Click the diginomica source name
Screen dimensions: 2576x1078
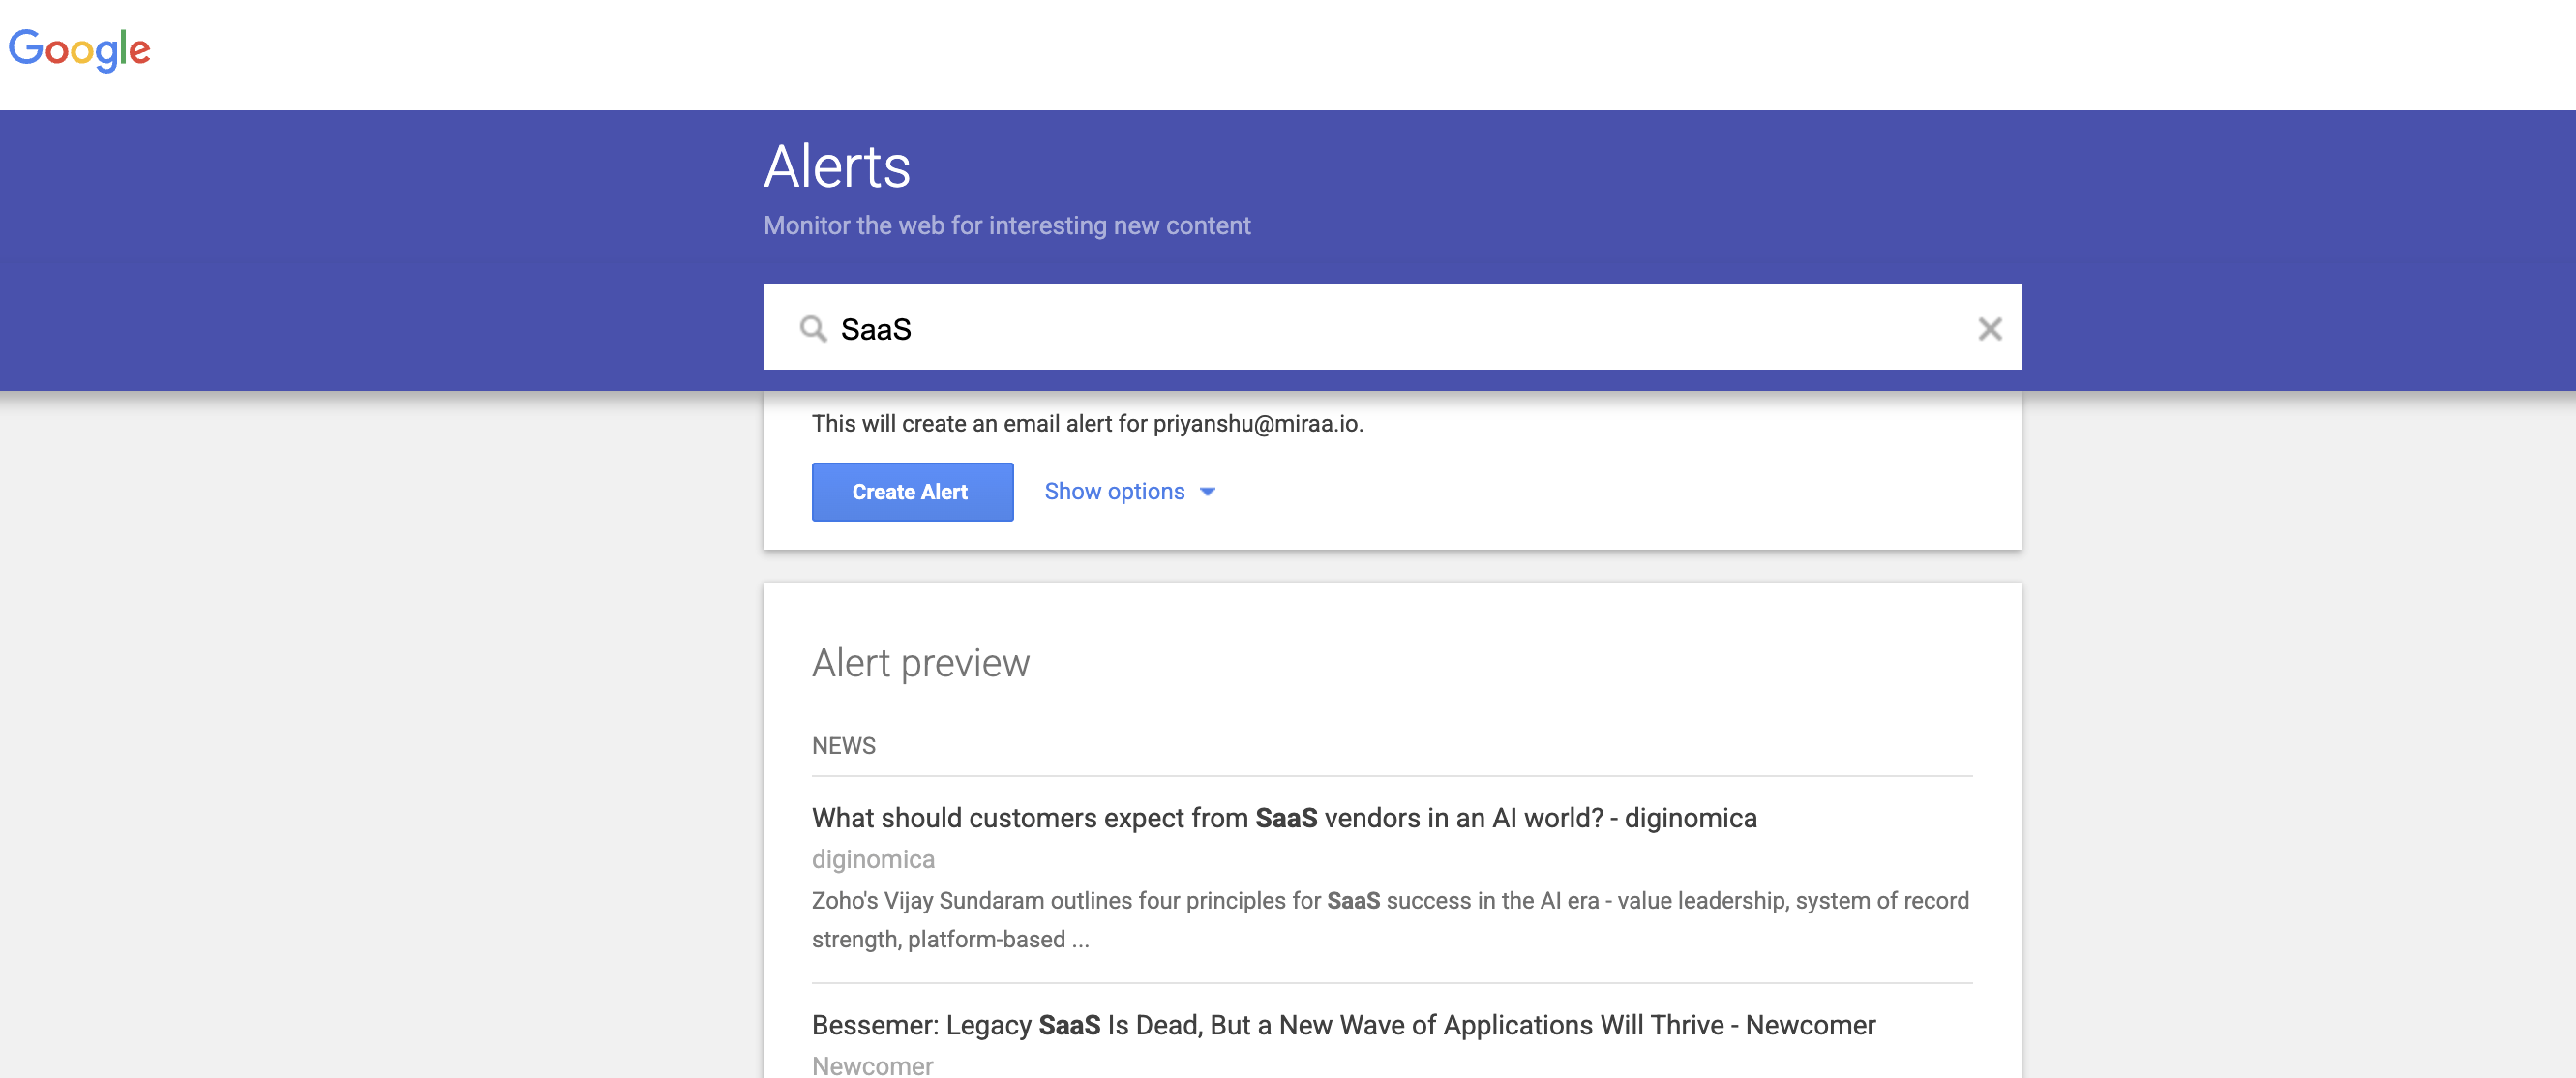872,859
